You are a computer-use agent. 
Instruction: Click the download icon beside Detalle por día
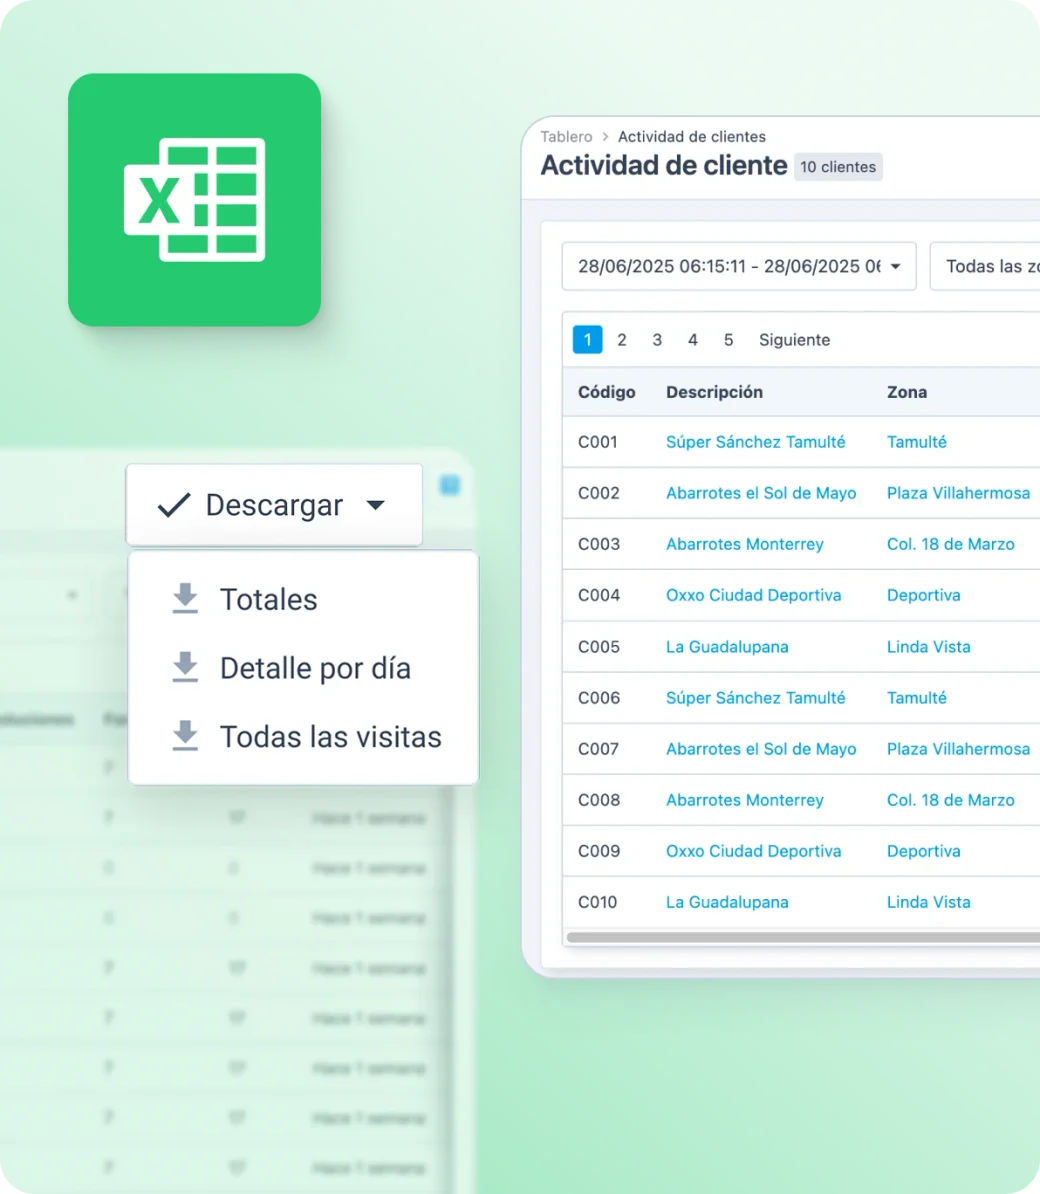tap(185, 667)
